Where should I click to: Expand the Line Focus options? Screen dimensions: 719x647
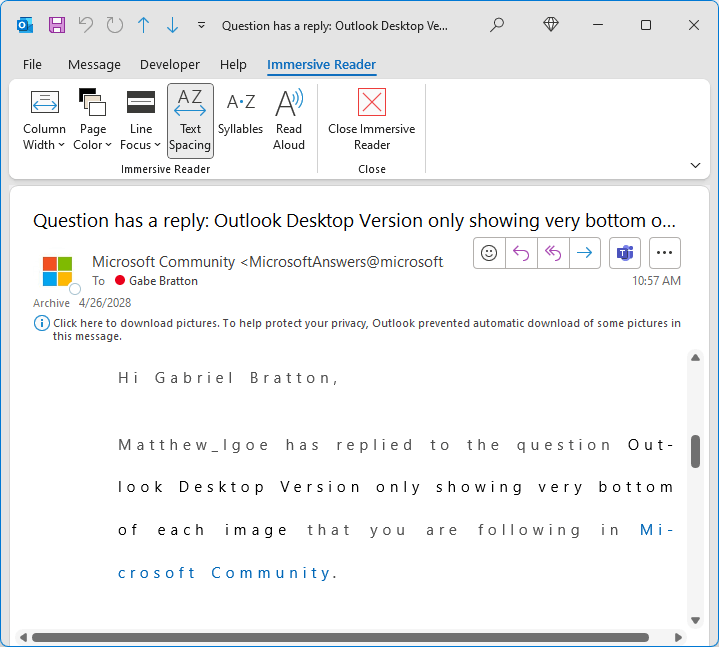click(140, 121)
